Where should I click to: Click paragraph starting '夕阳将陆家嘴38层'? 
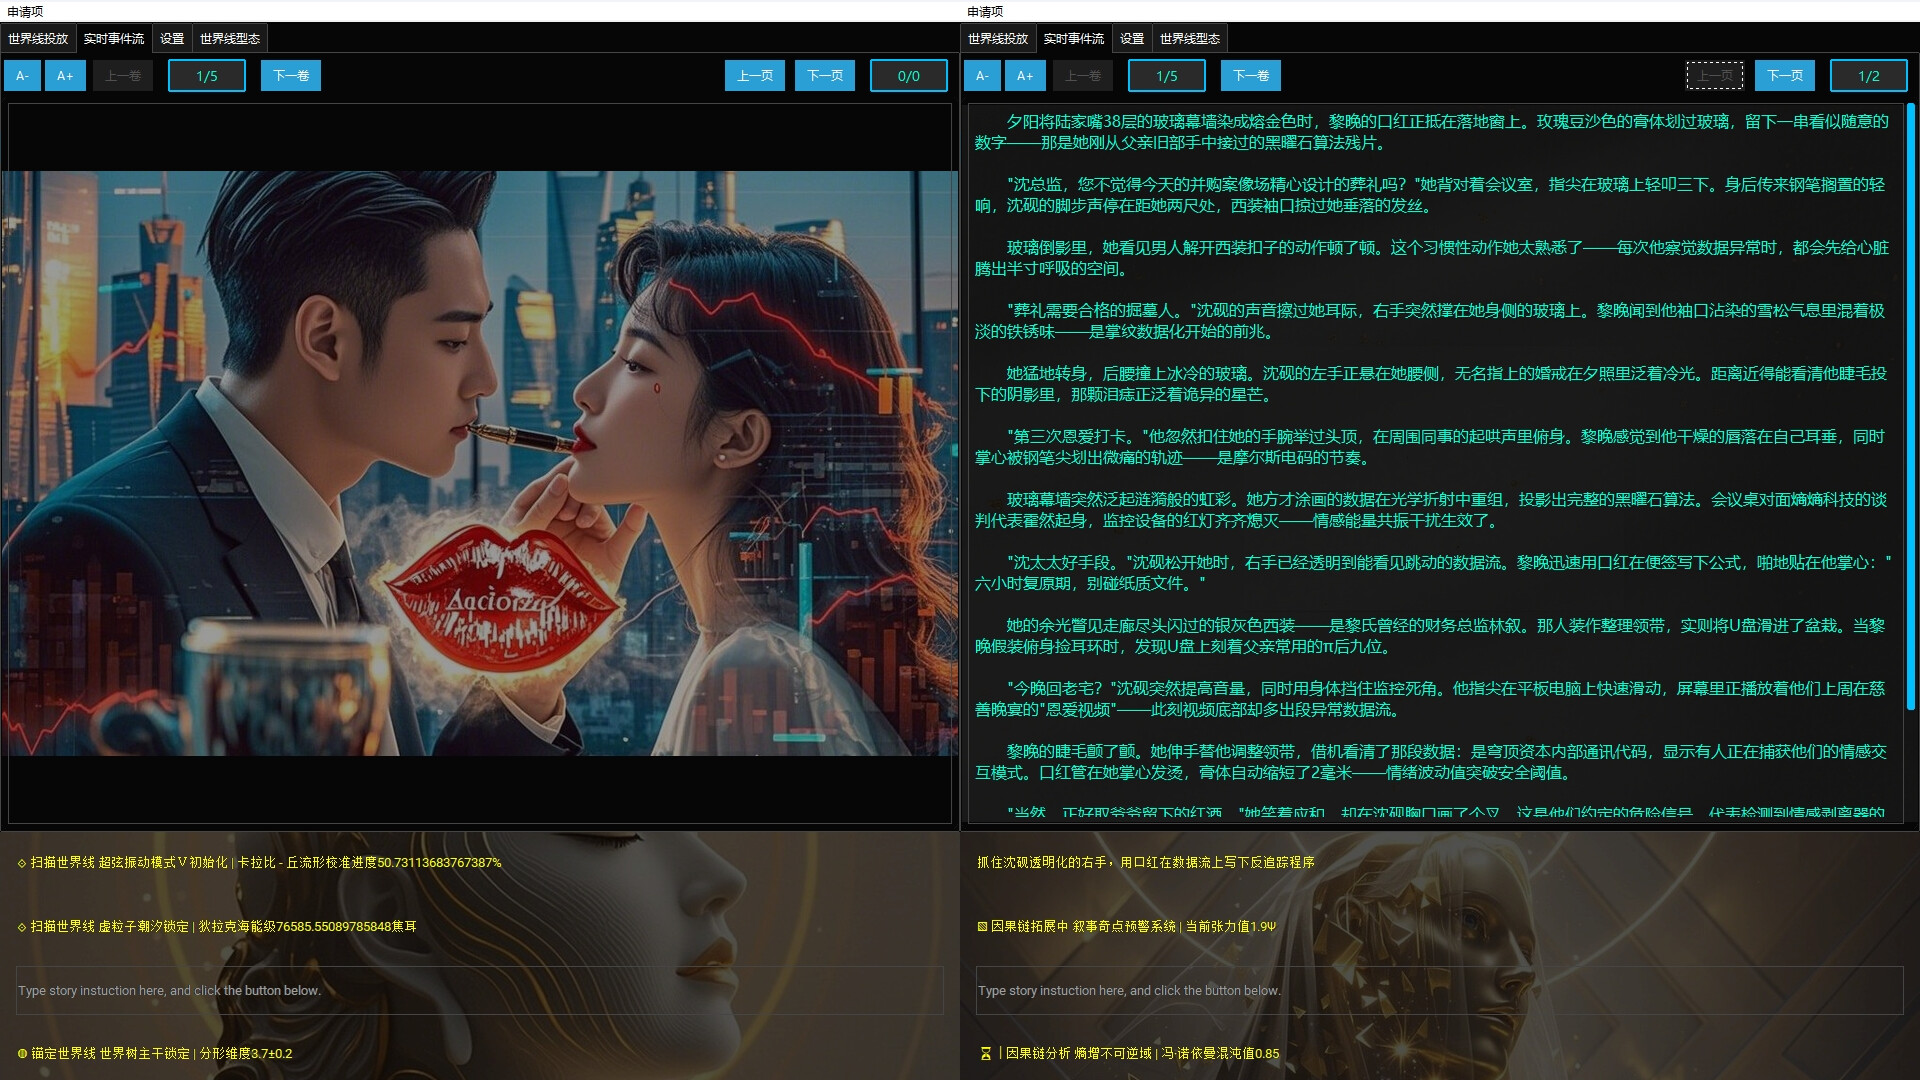tap(1432, 132)
